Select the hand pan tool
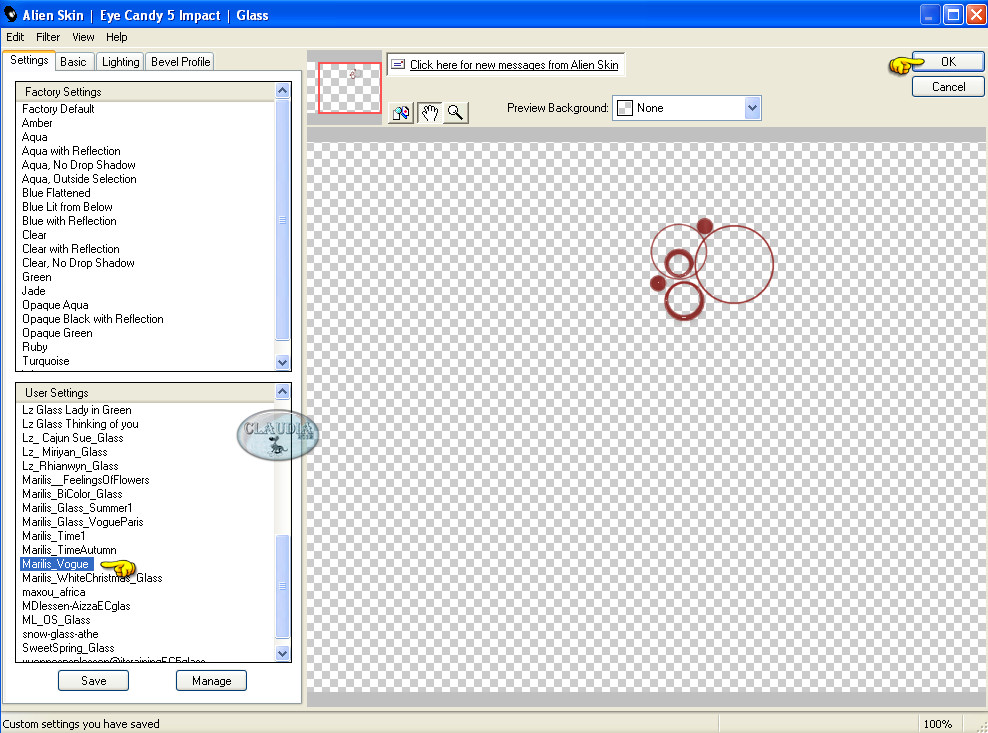The image size is (988, 733). [x=430, y=113]
